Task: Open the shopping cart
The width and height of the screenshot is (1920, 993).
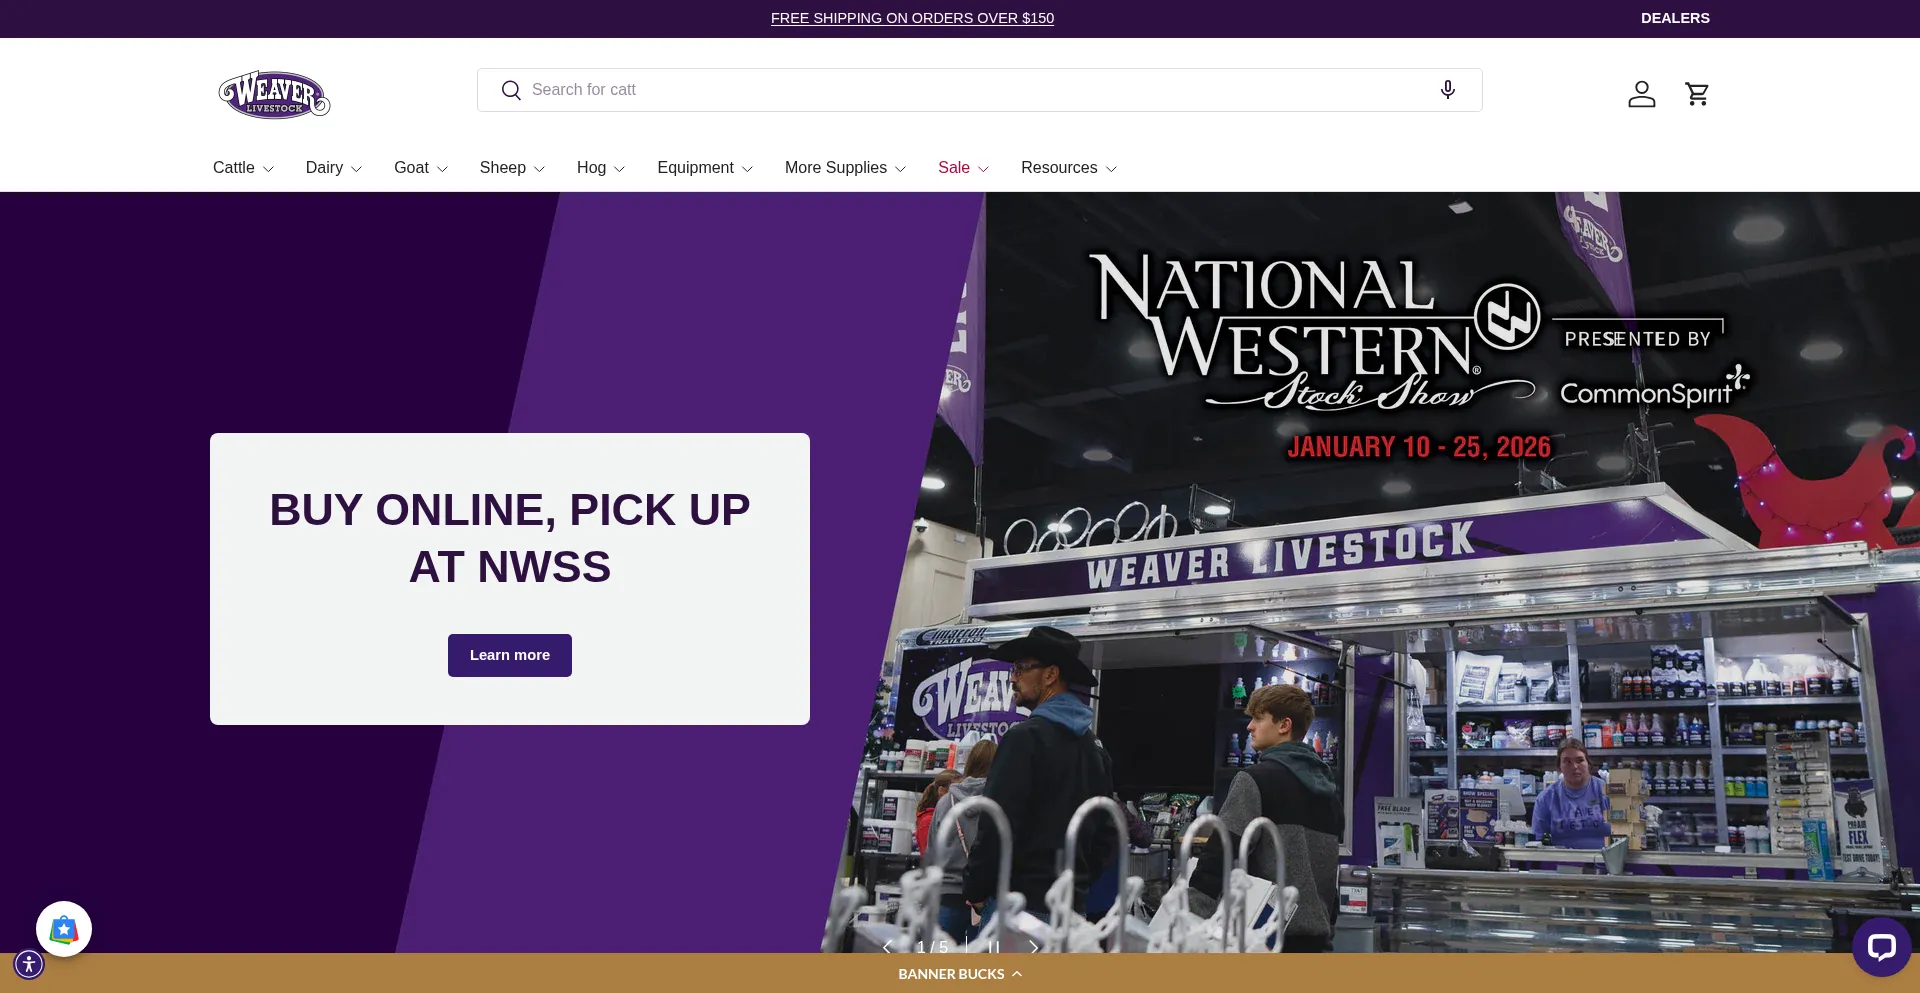Action: click(1697, 94)
